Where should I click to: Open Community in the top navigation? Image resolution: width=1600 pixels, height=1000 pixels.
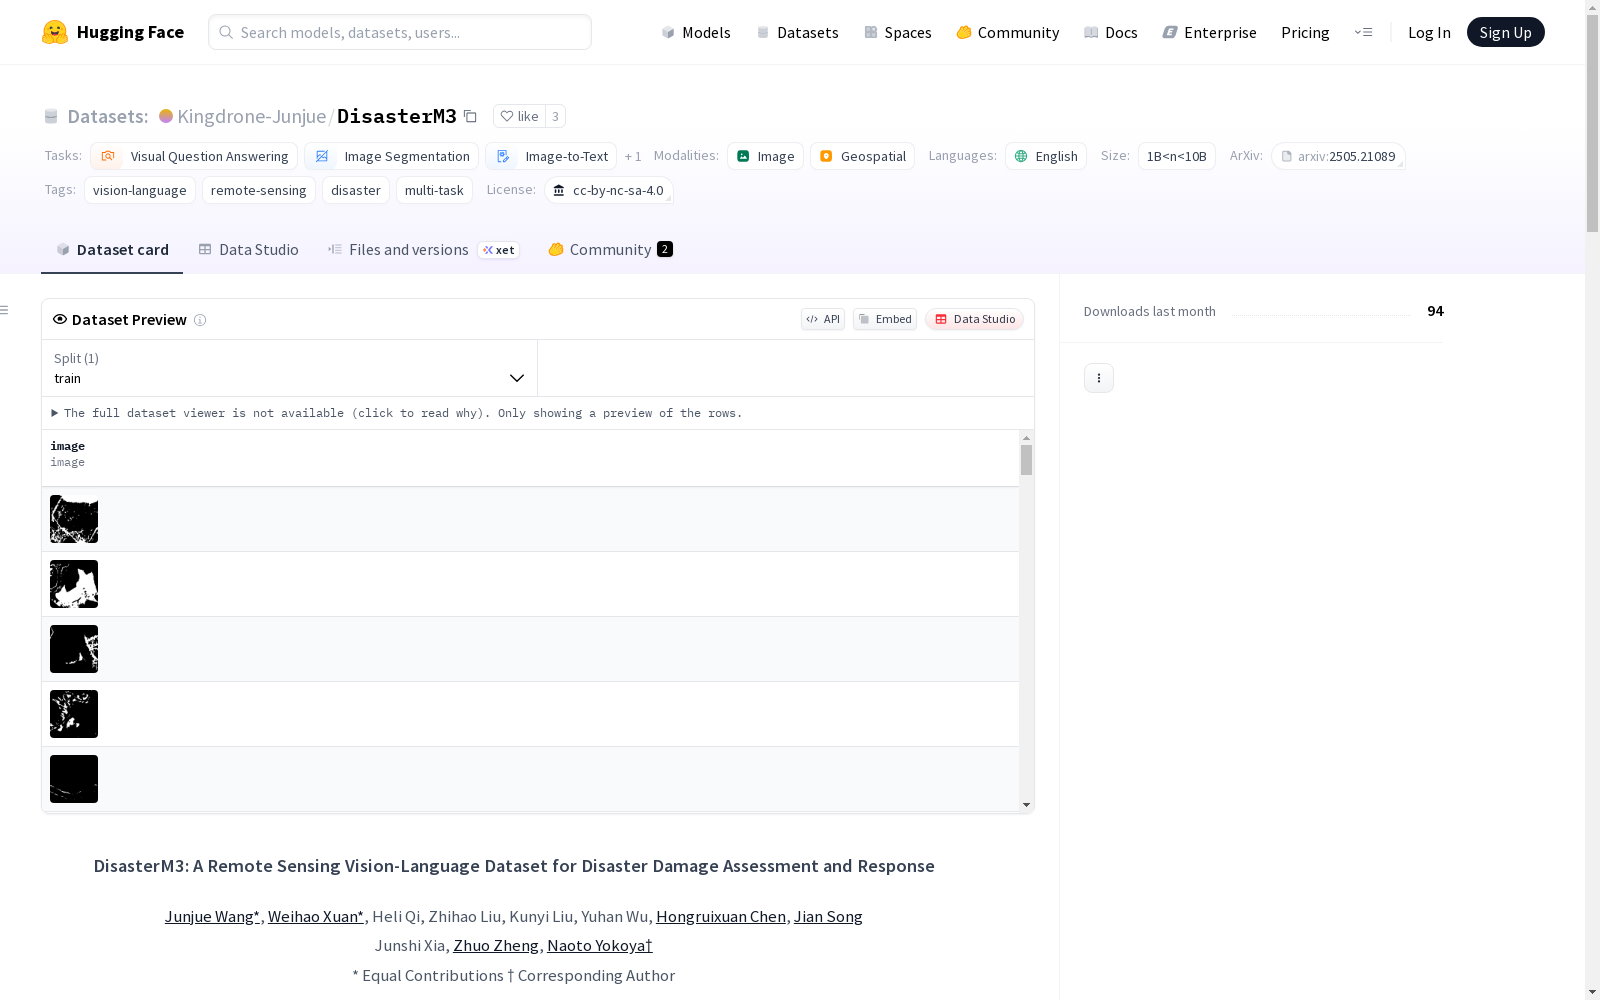1007,32
